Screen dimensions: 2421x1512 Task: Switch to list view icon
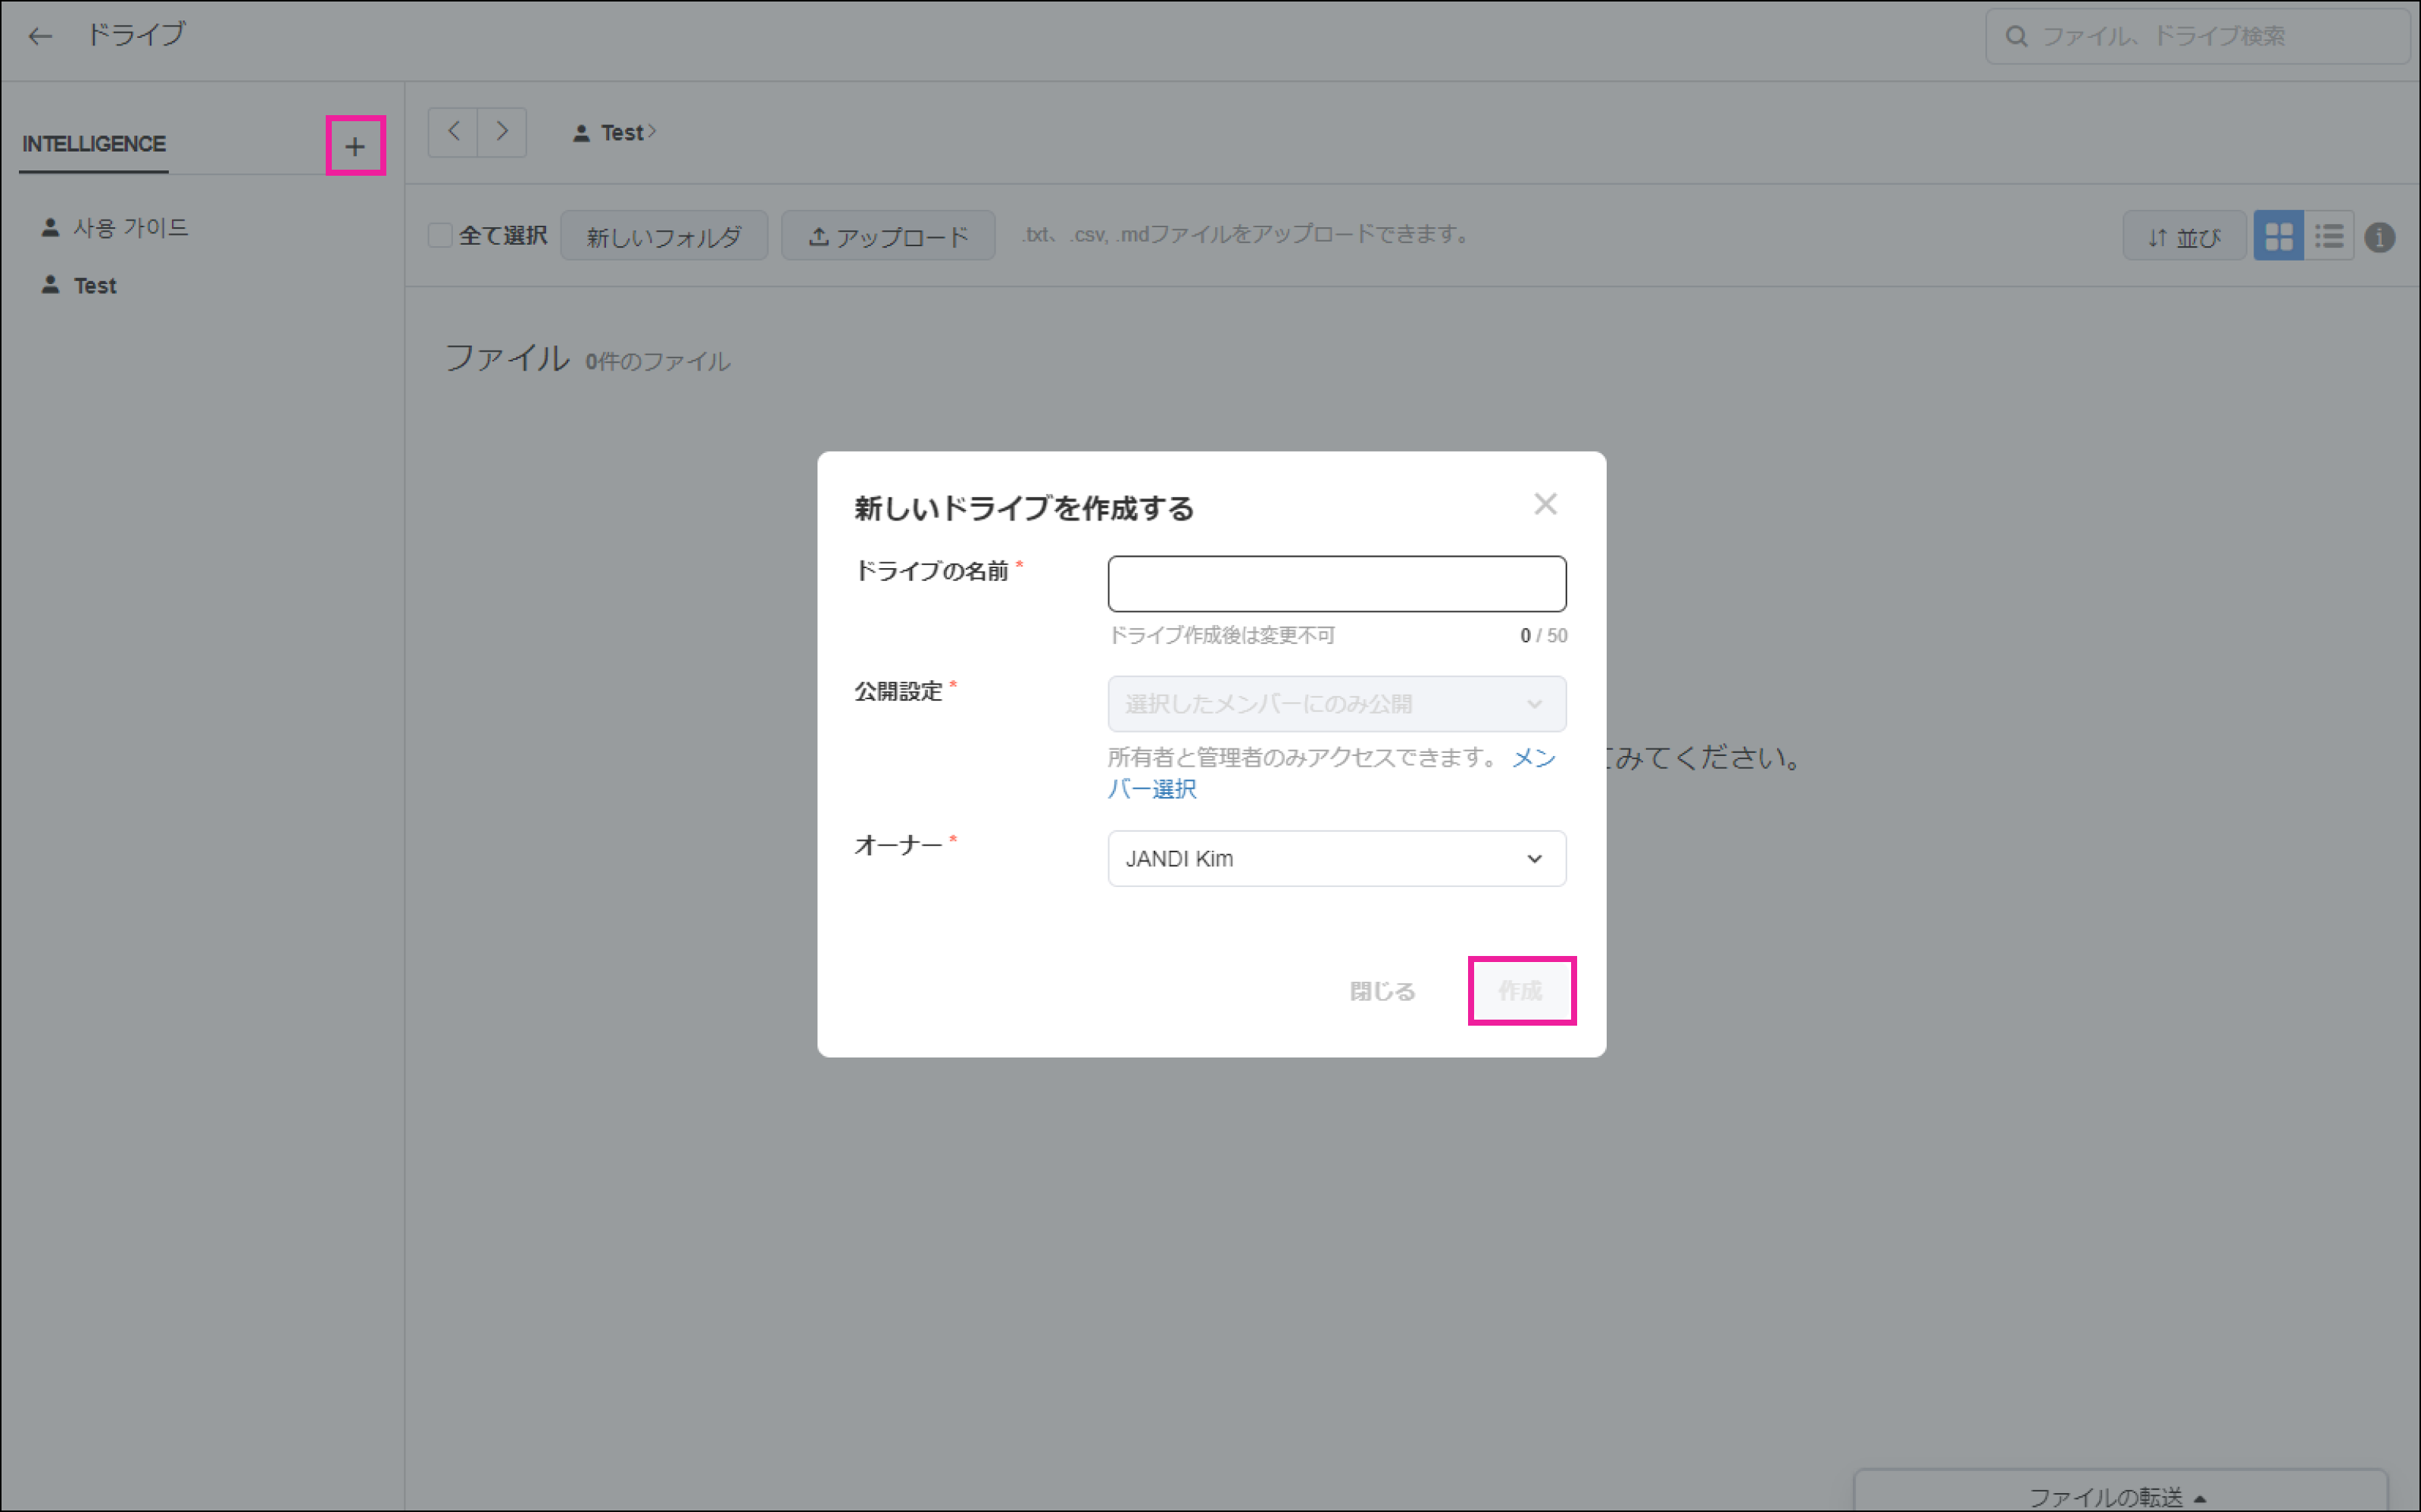[2329, 237]
